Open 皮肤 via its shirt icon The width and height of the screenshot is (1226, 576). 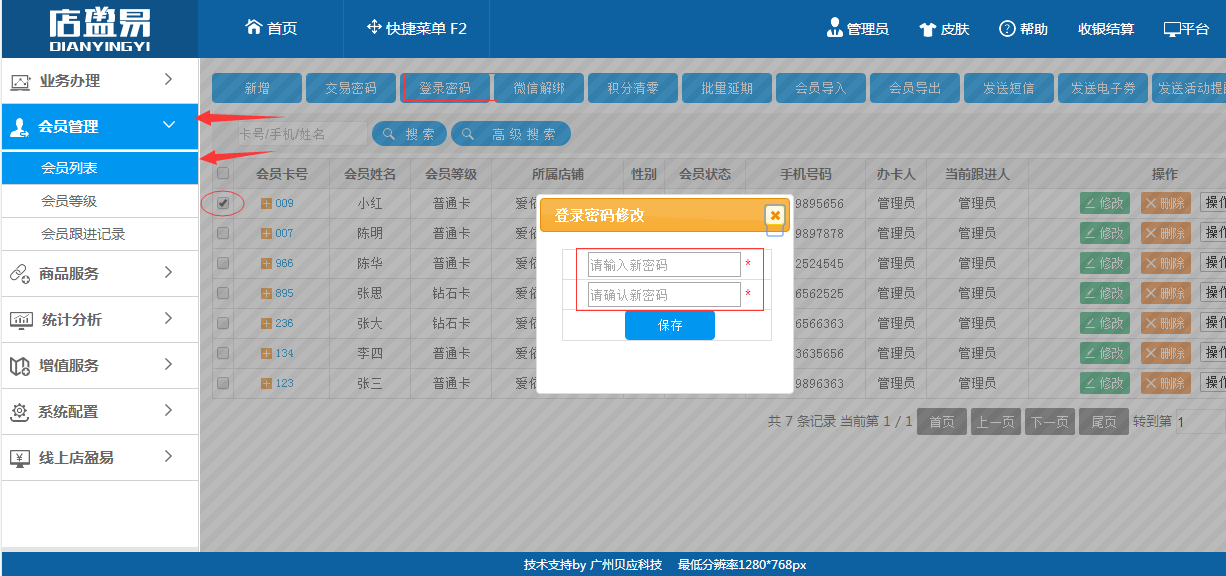(927, 29)
